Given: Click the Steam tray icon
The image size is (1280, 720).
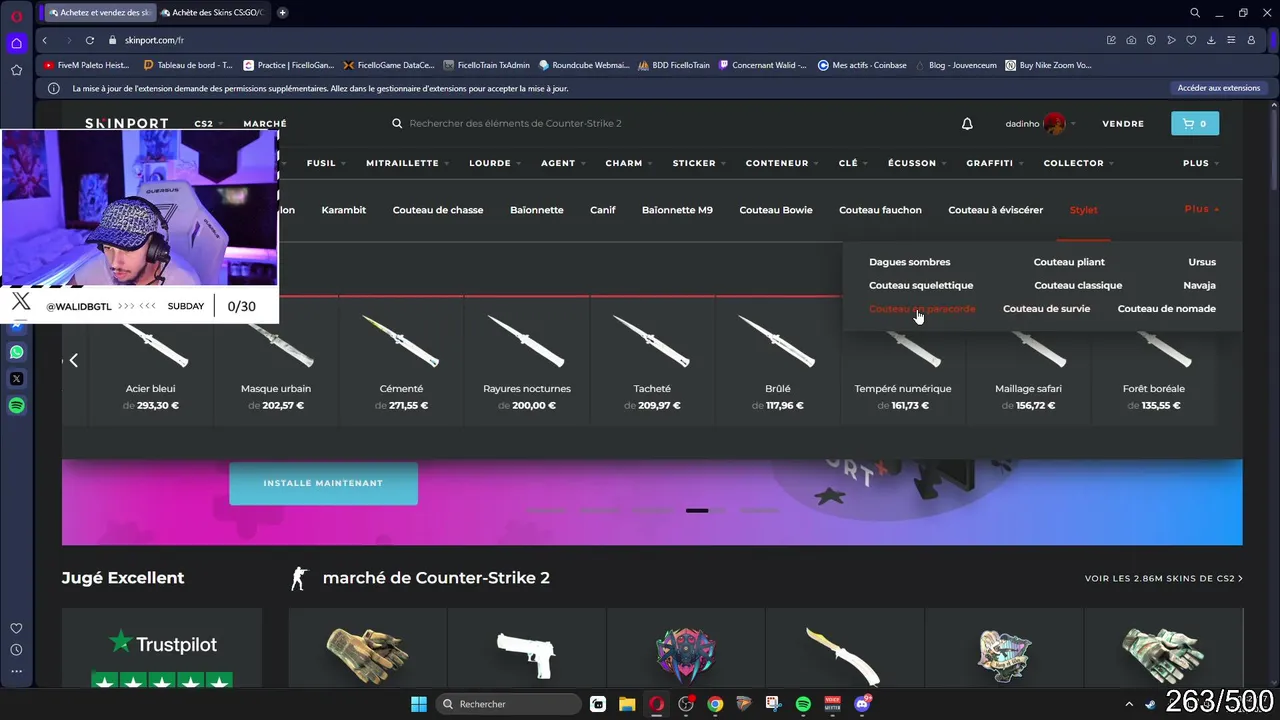Looking at the screenshot, I should tap(1152, 704).
